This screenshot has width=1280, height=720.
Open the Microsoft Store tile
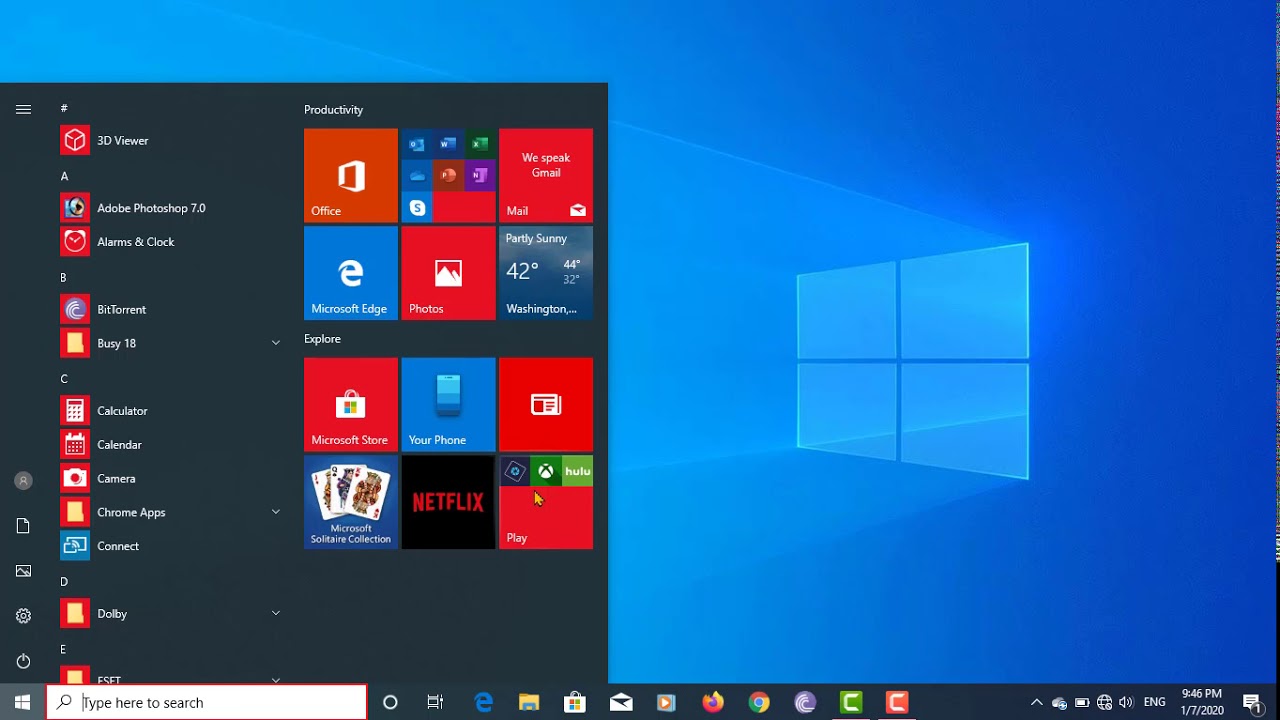351,404
